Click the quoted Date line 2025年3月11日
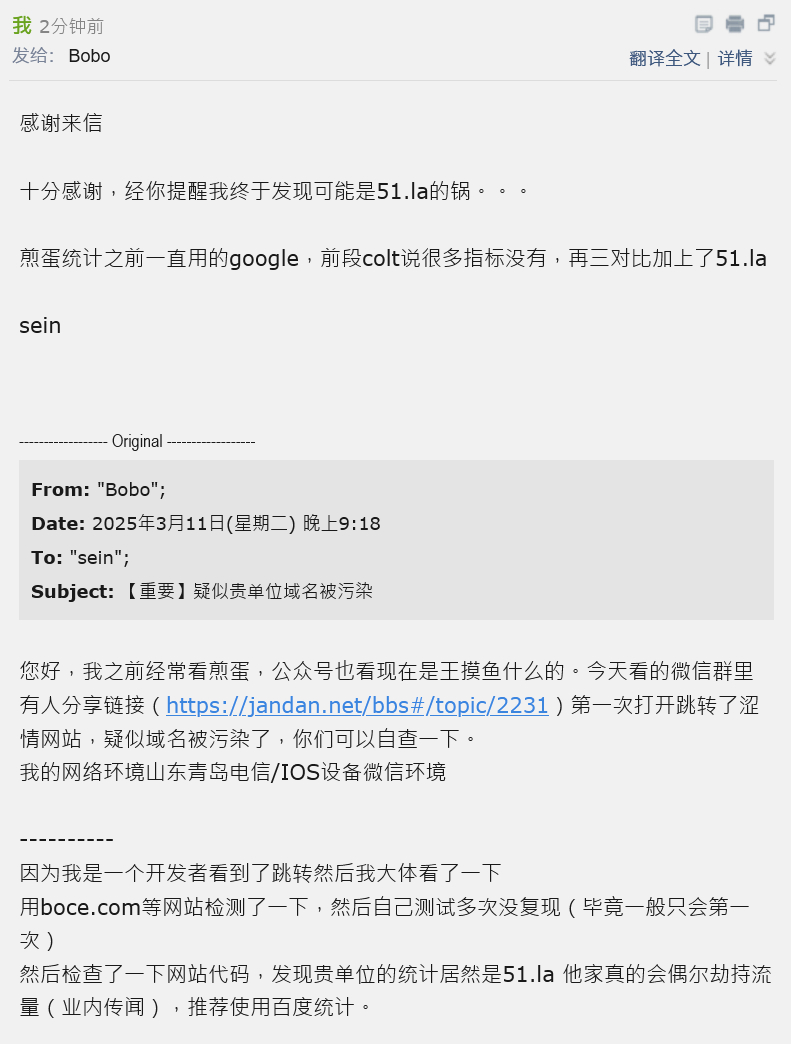 pos(206,524)
